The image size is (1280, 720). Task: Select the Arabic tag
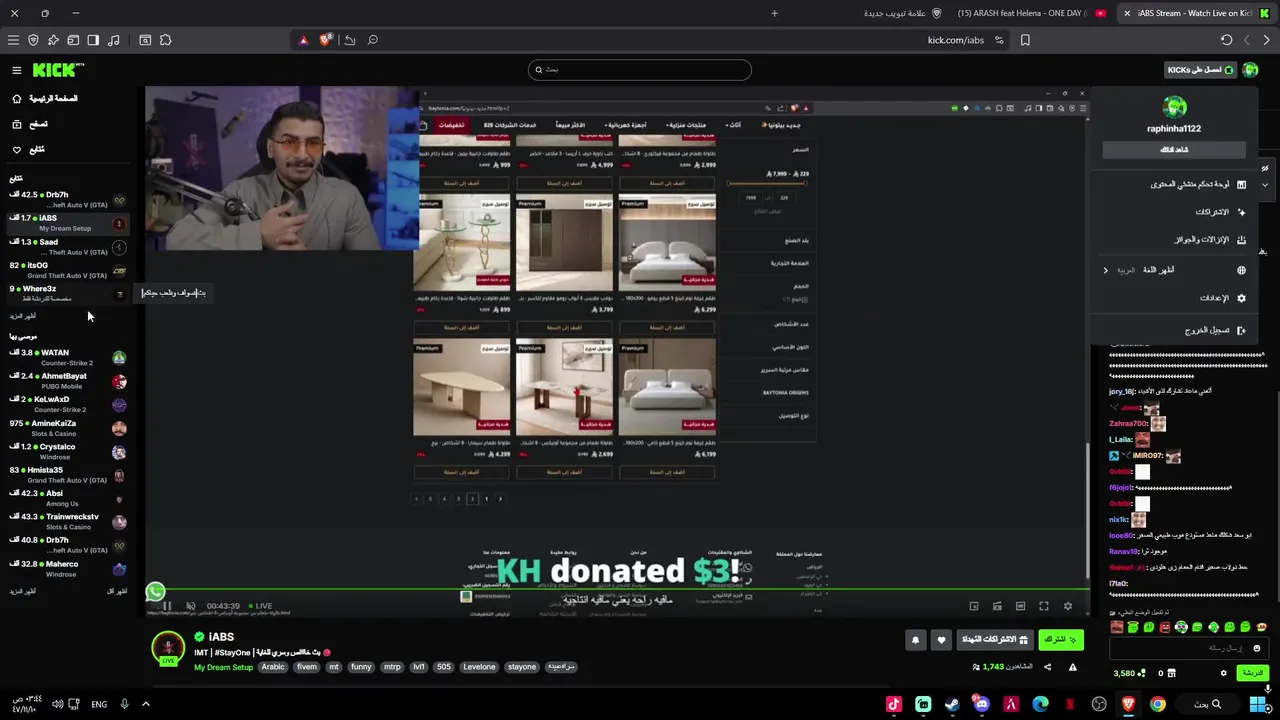tap(273, 667)
